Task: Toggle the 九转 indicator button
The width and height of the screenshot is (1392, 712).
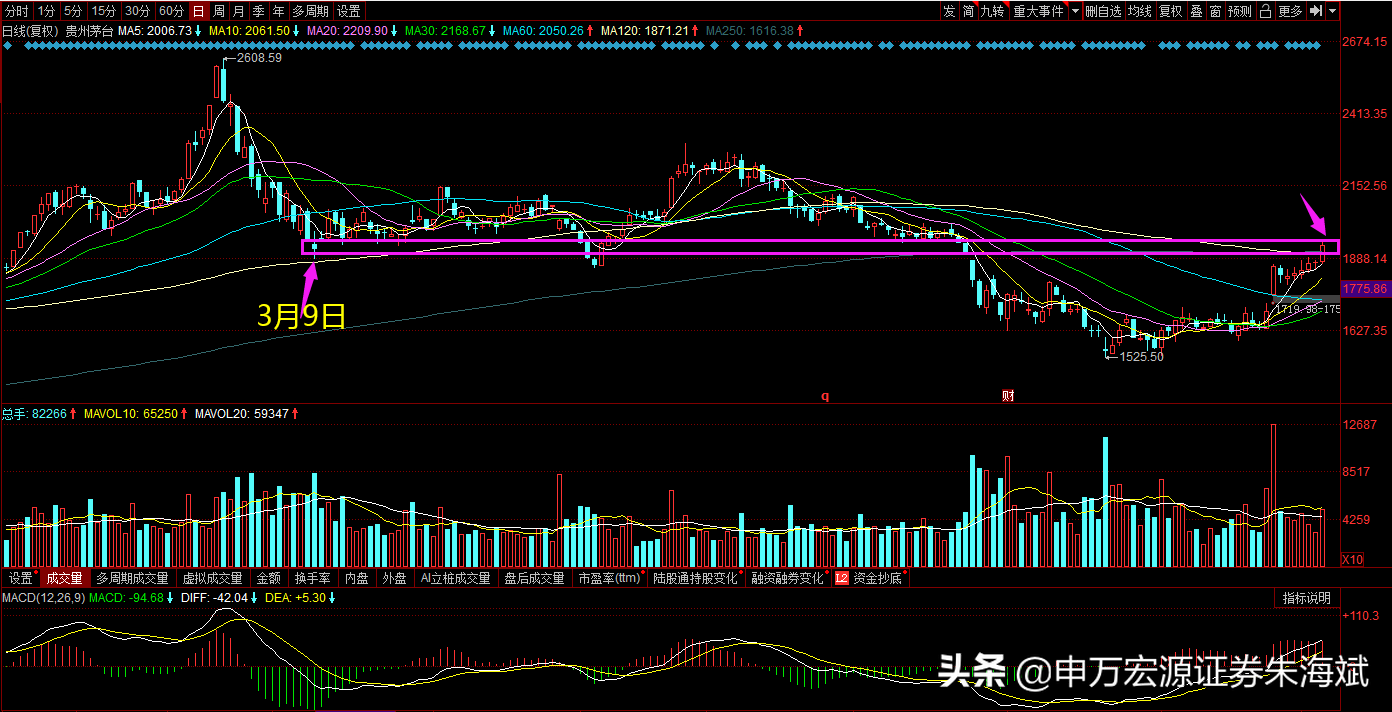Action: click(992, 11)
